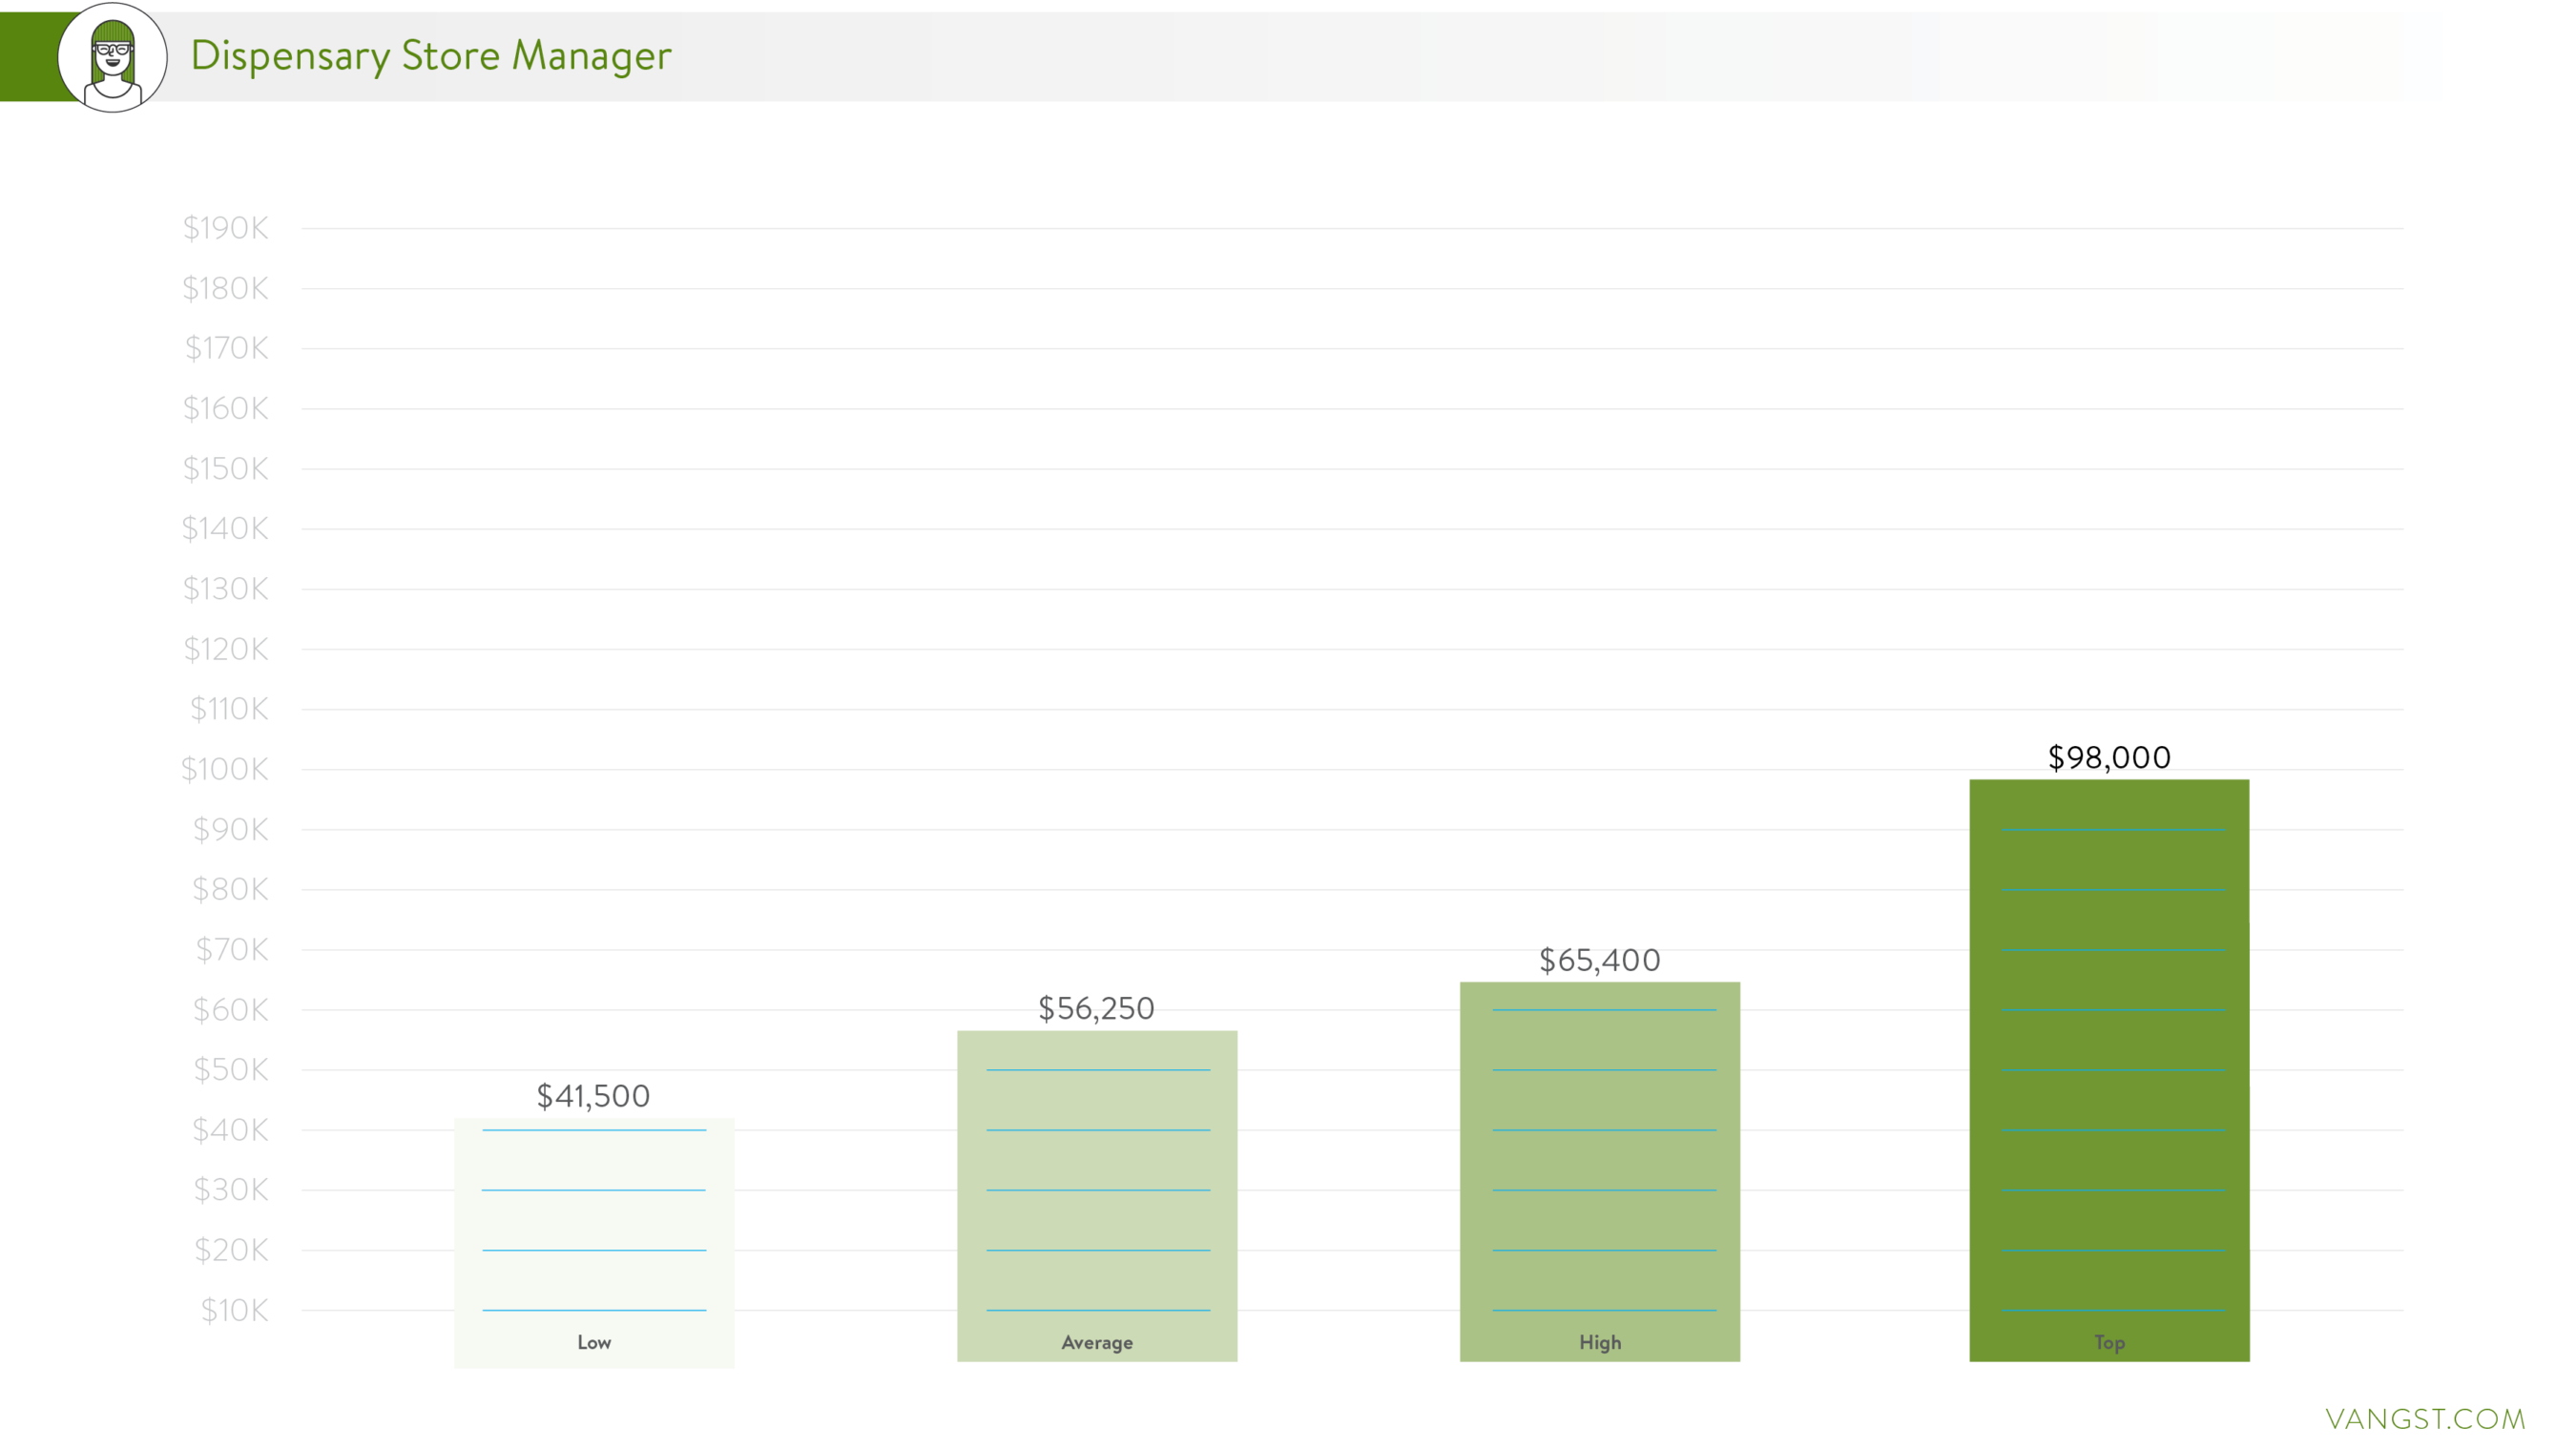This screenshot has width=2576, height=1449.
Task: Click the $41,500 value label
Action: [593, 1096]
